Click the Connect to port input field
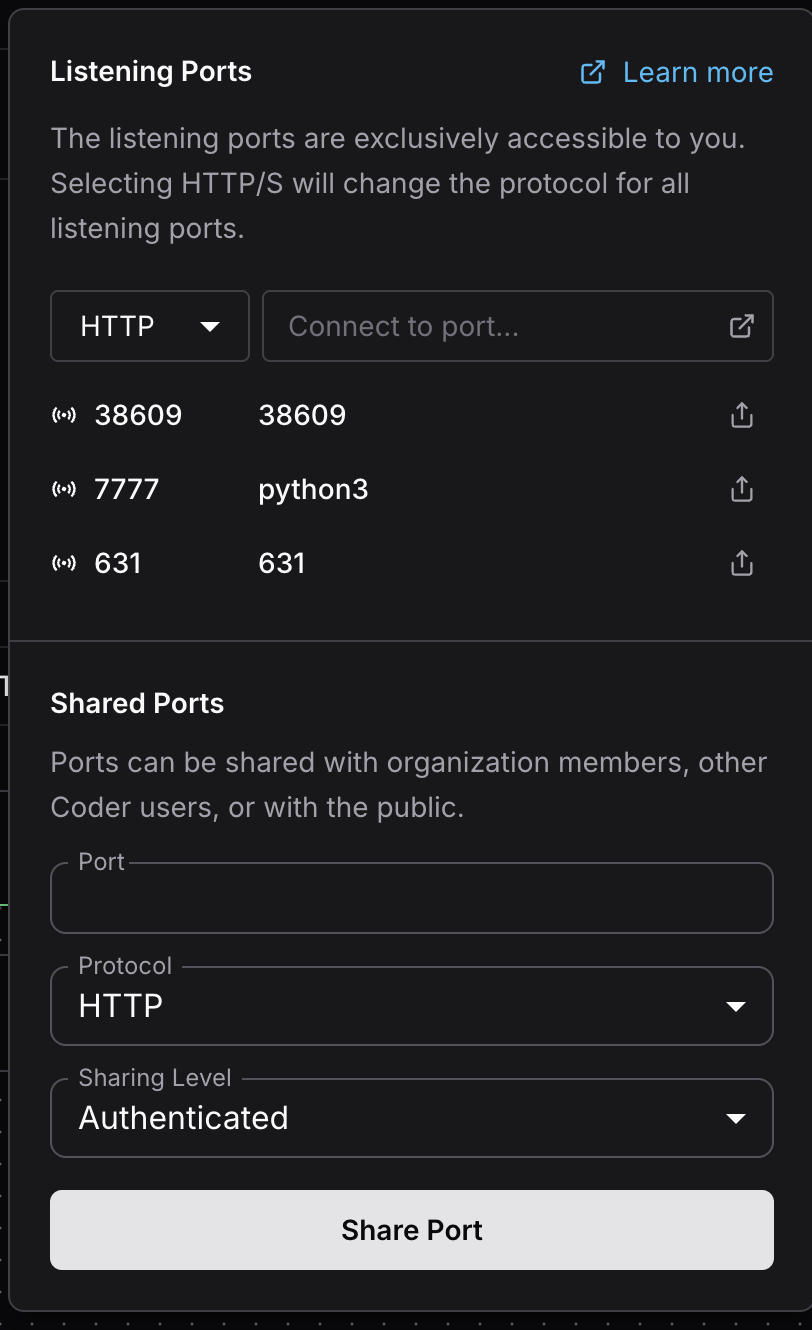Image resolution: width=812 pixels, height=1330 pixels. pos(500,326)
